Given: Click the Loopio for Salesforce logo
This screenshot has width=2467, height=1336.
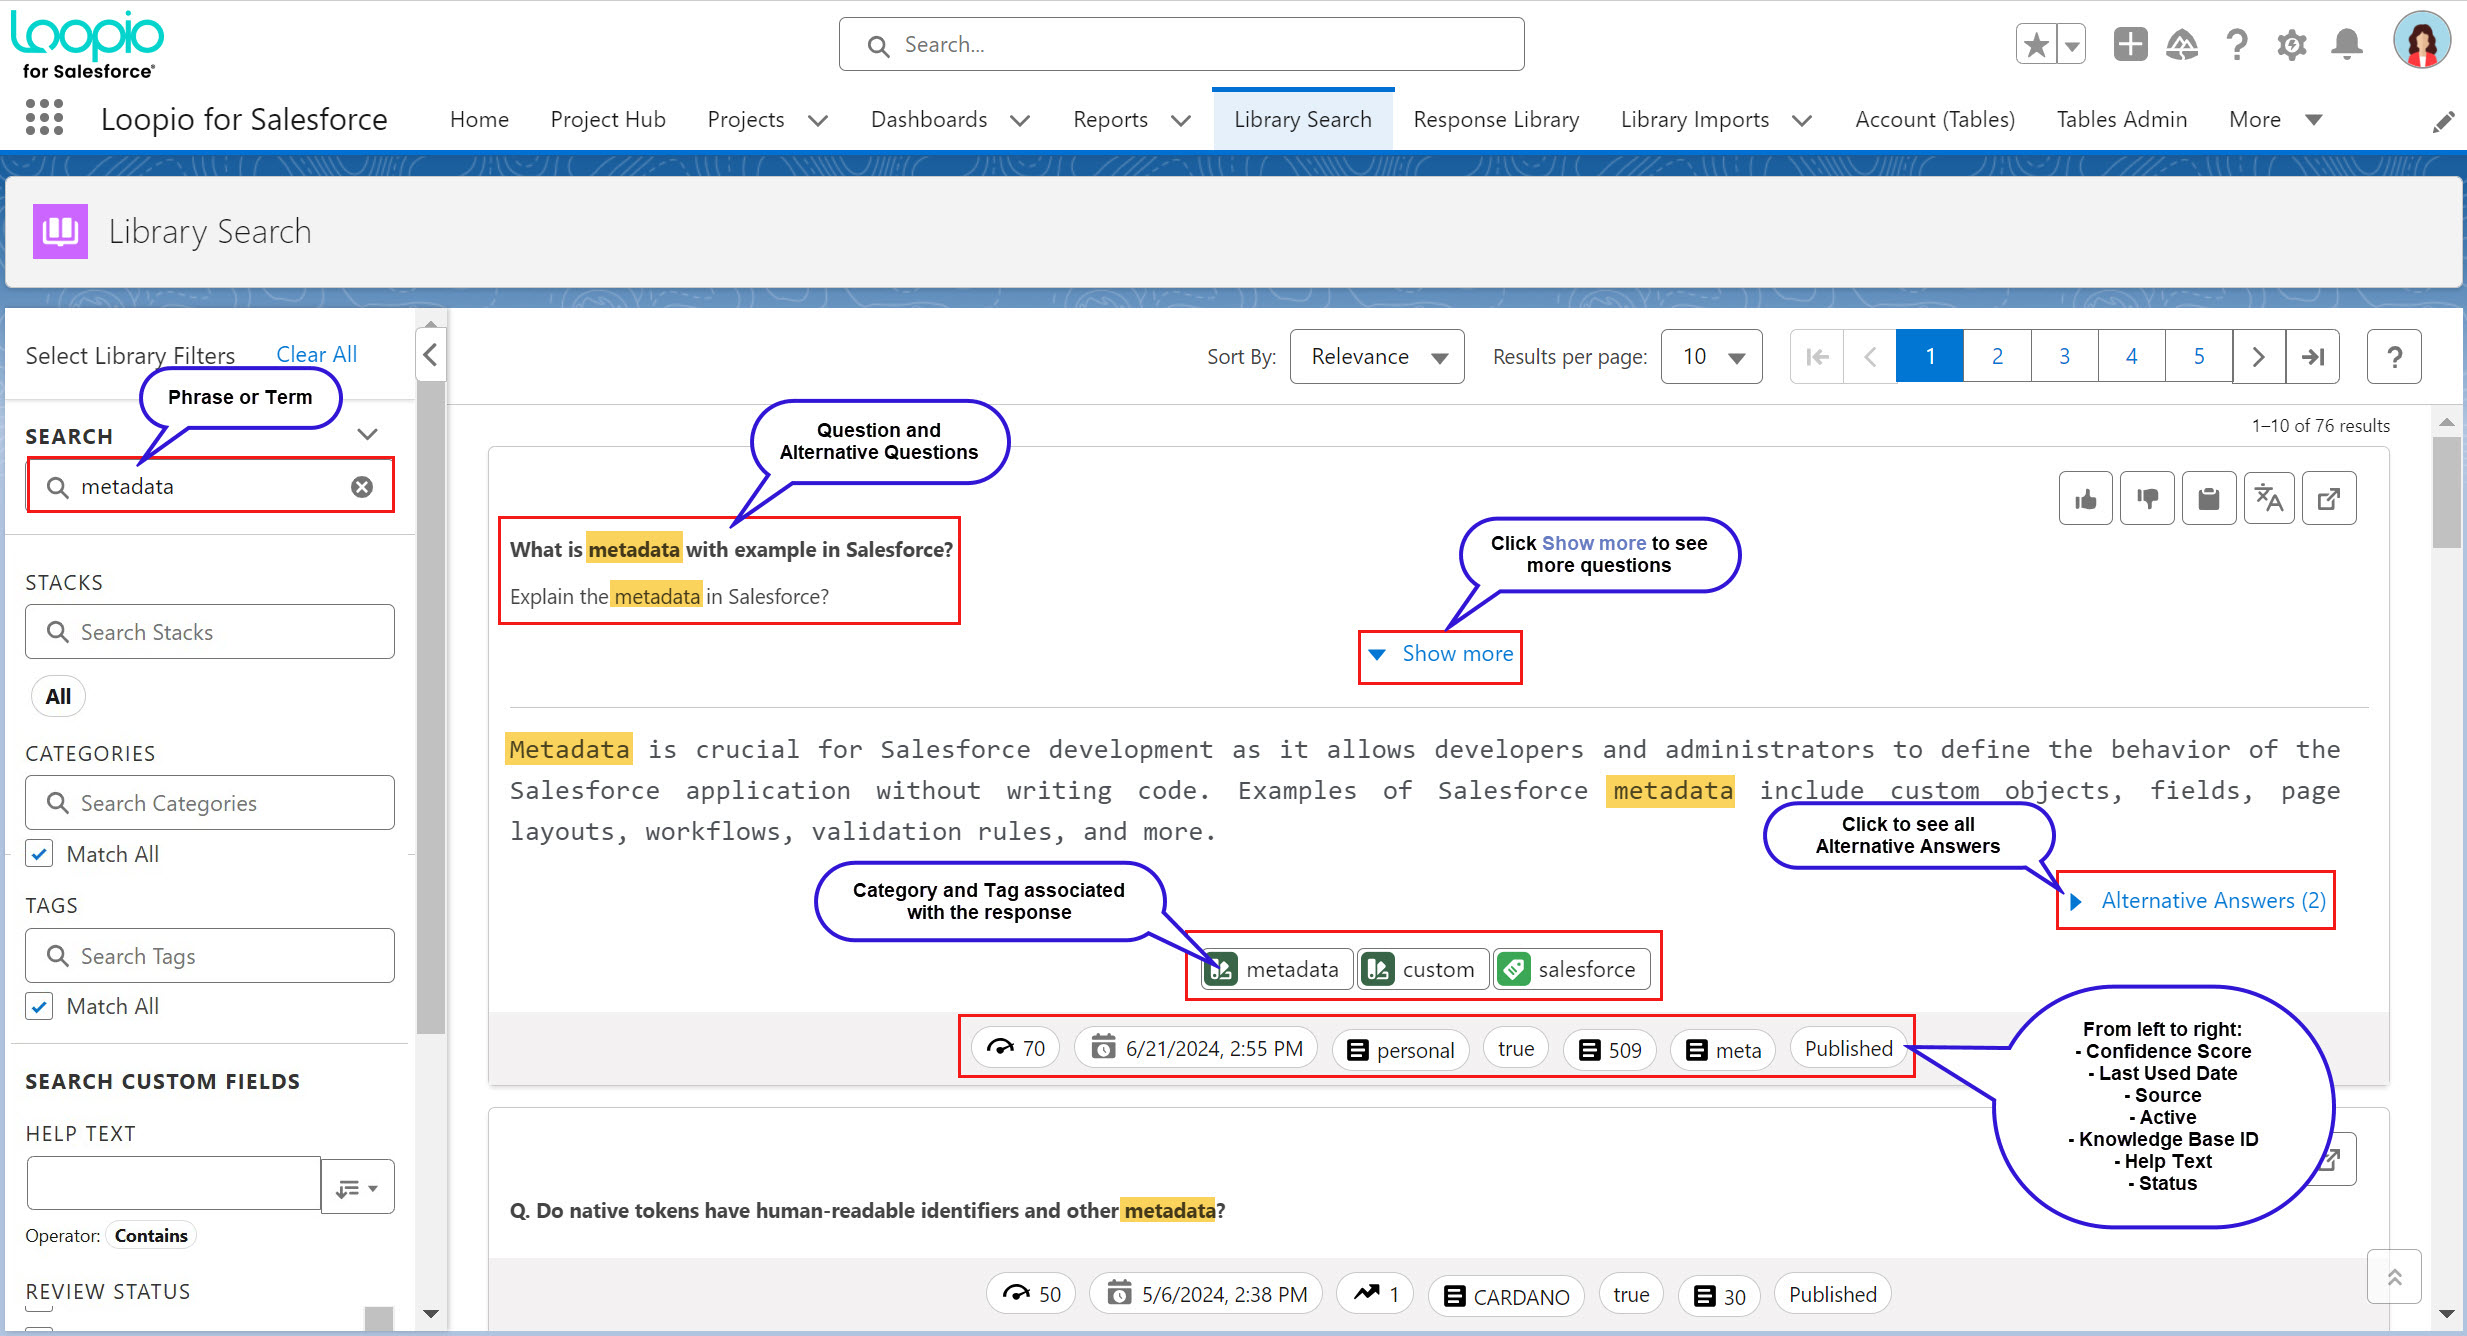Looking at the screenshot, I should [x=89, y=45].
